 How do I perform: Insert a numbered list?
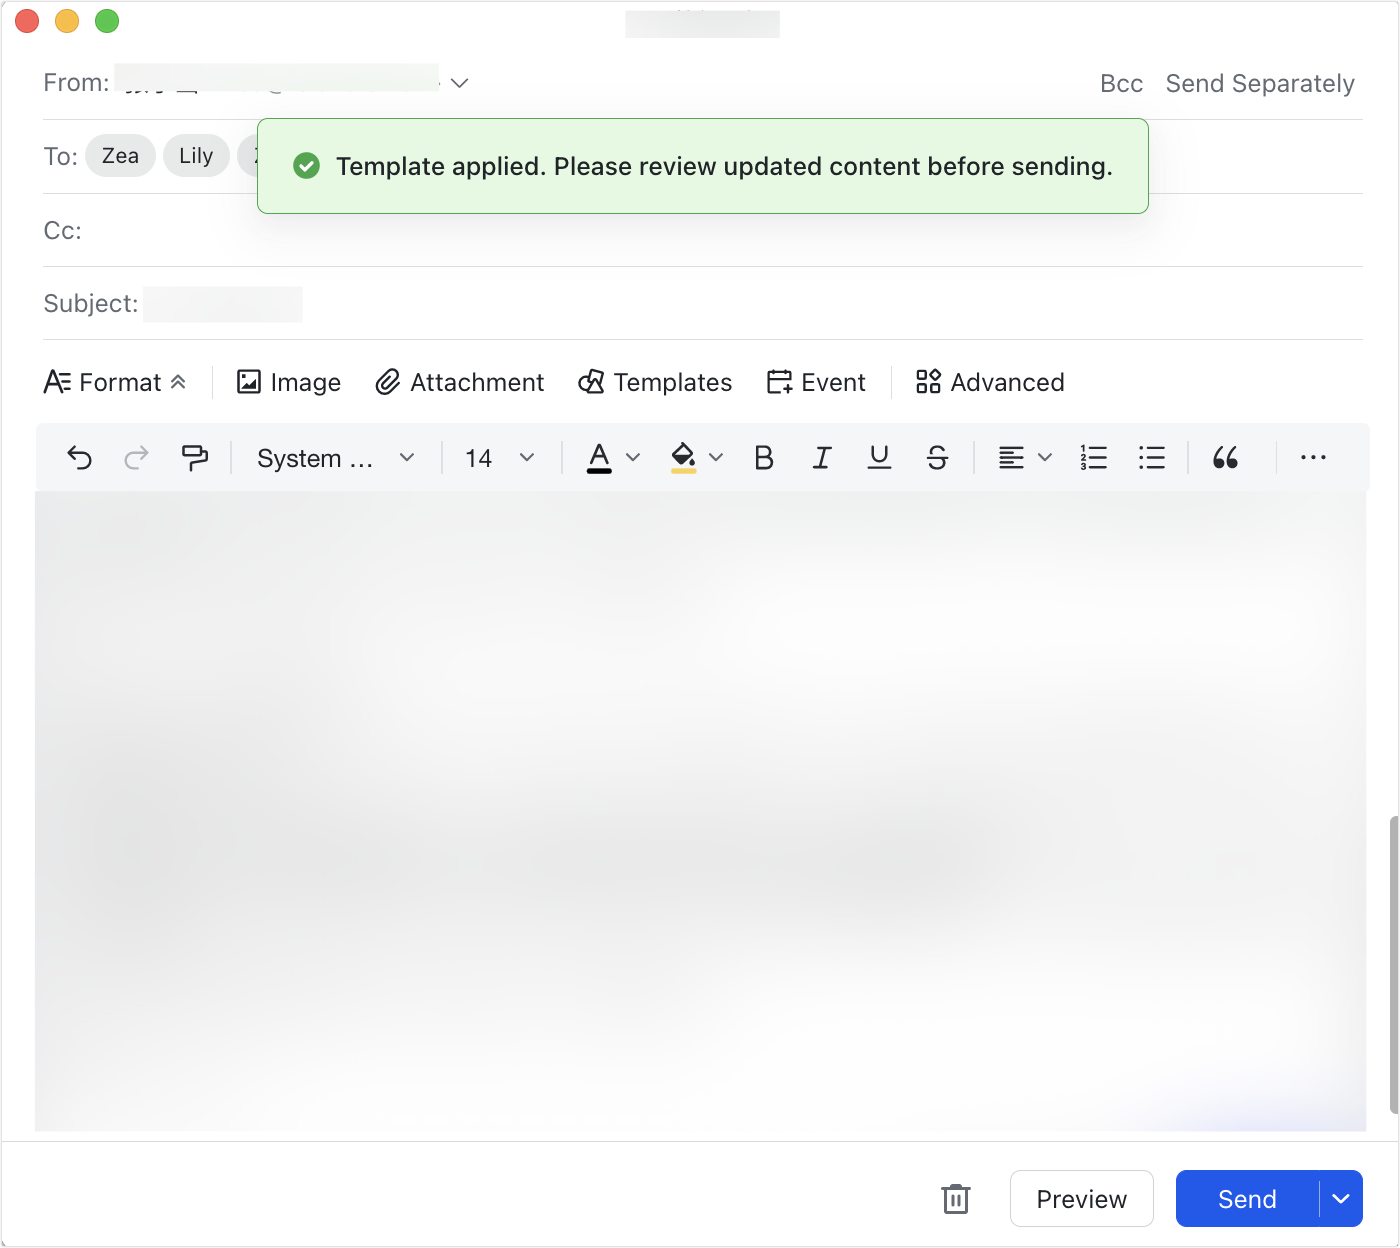pos(1093,458)
